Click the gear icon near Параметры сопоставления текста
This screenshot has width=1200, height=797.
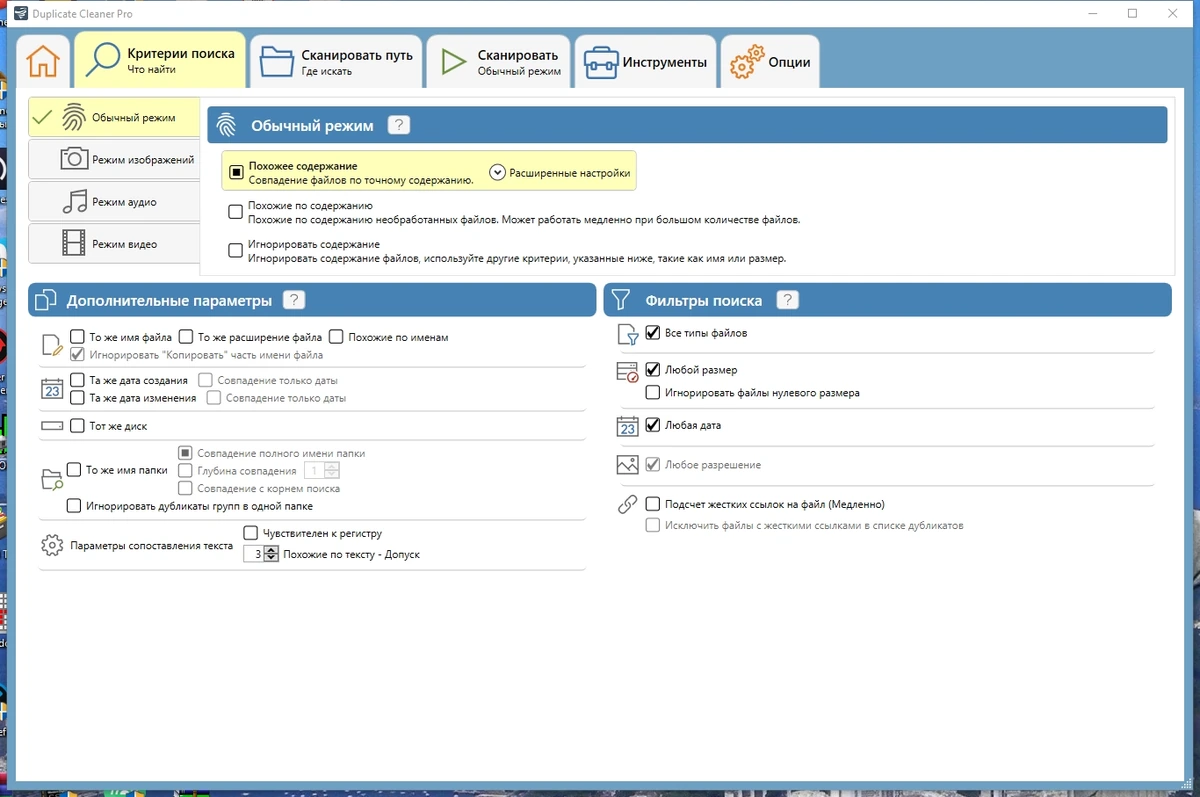click(52, 546)
